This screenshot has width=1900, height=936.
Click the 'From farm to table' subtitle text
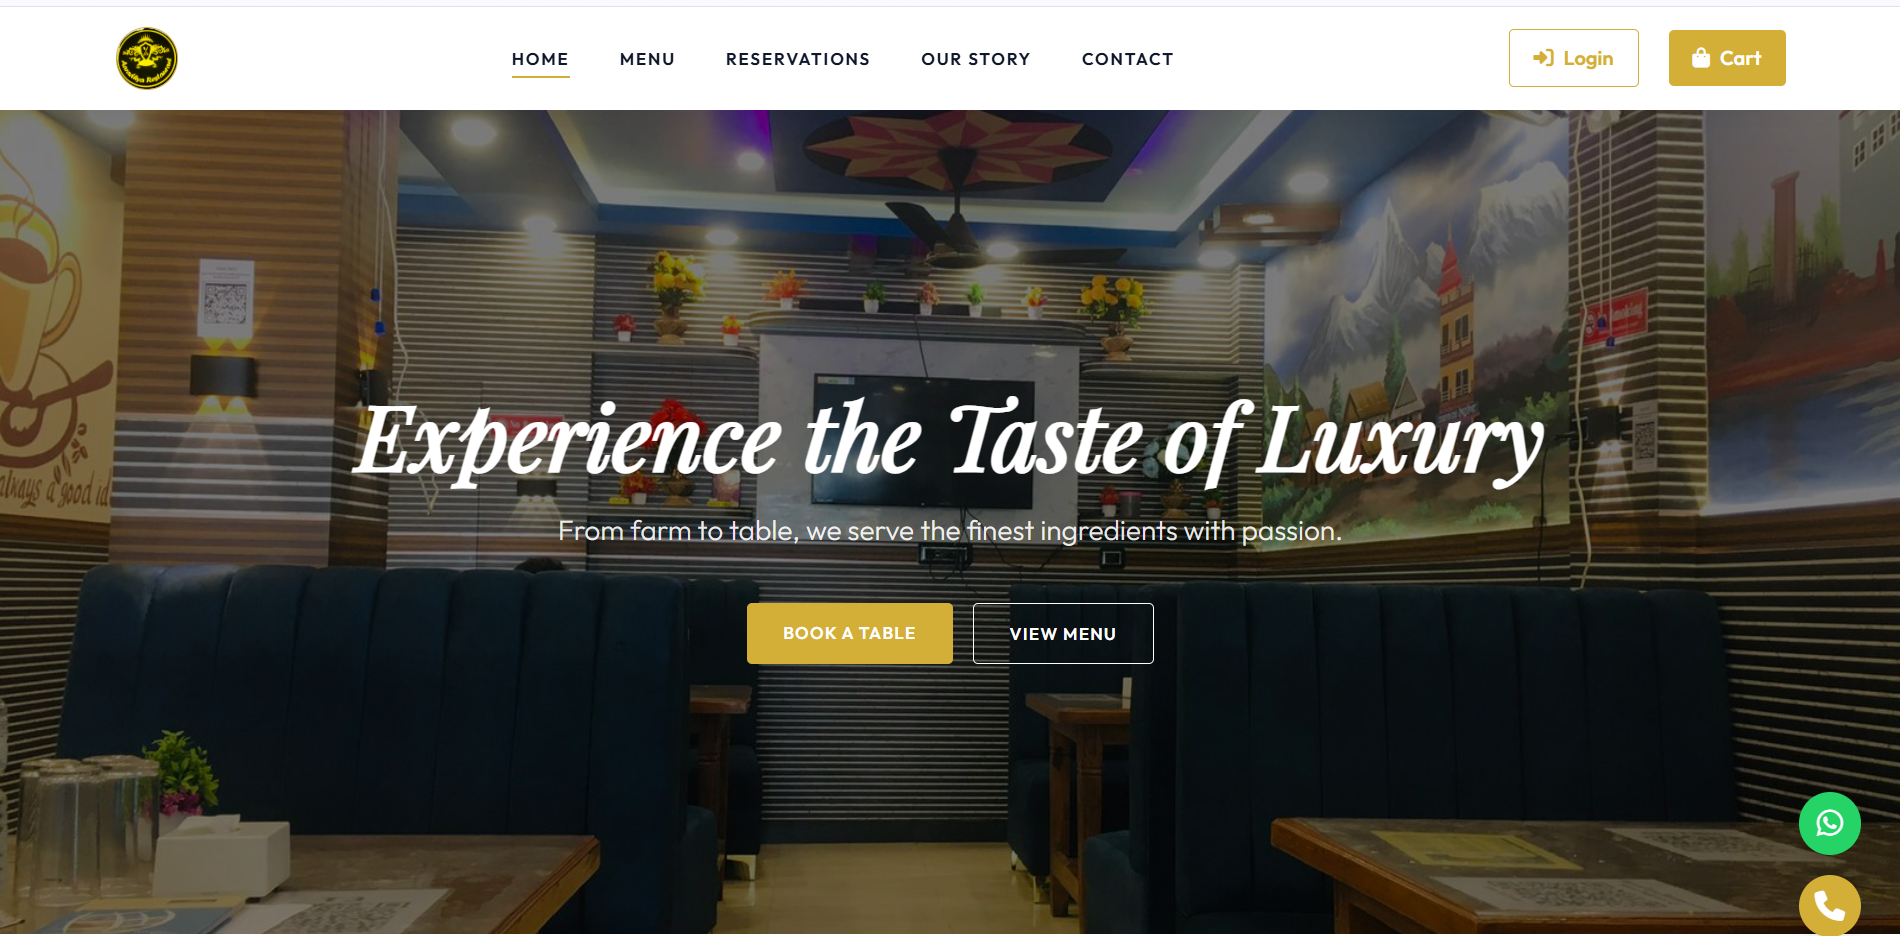tap(949, 531)
